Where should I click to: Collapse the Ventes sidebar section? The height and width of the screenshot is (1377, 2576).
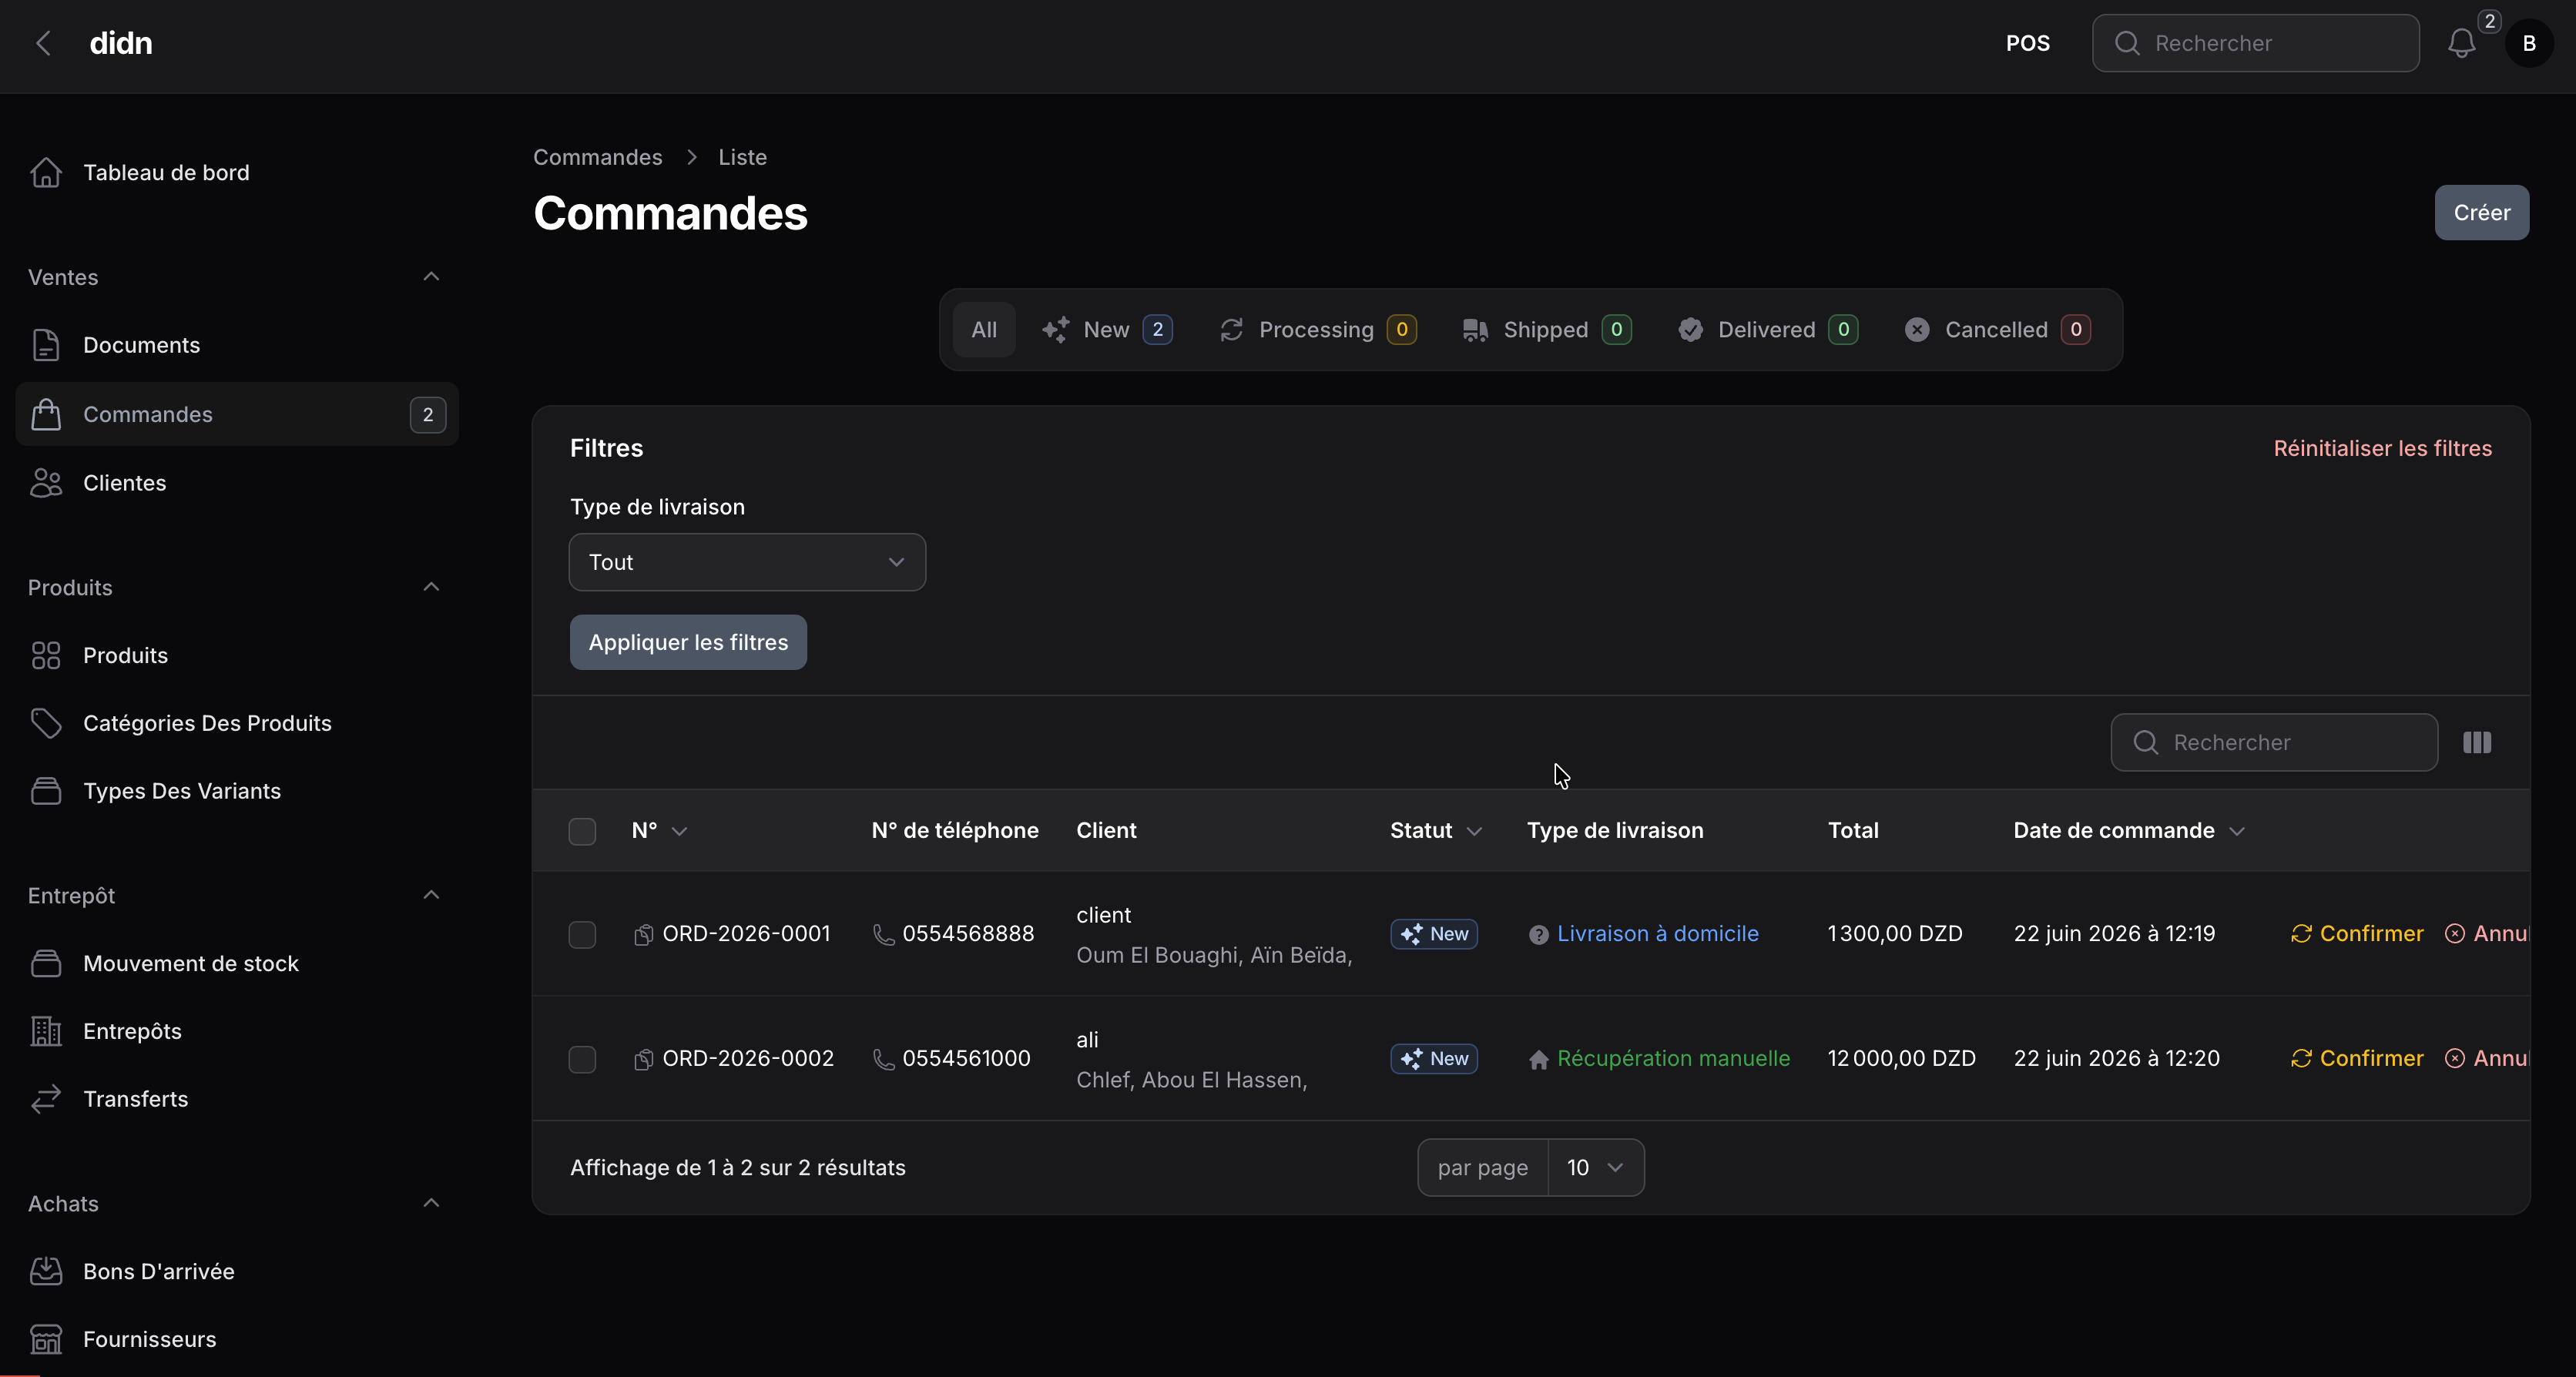(x=431, y=277)
